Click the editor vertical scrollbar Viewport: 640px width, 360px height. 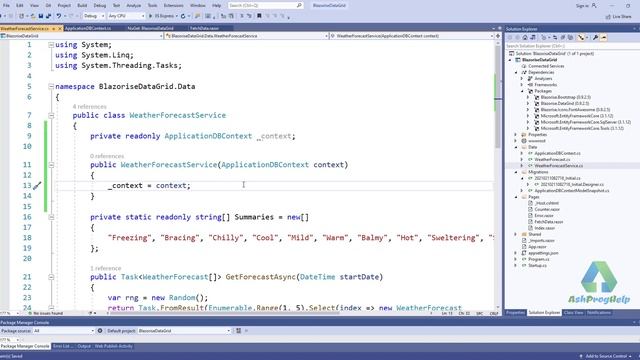pyautogui.click(x=498, y=176)
